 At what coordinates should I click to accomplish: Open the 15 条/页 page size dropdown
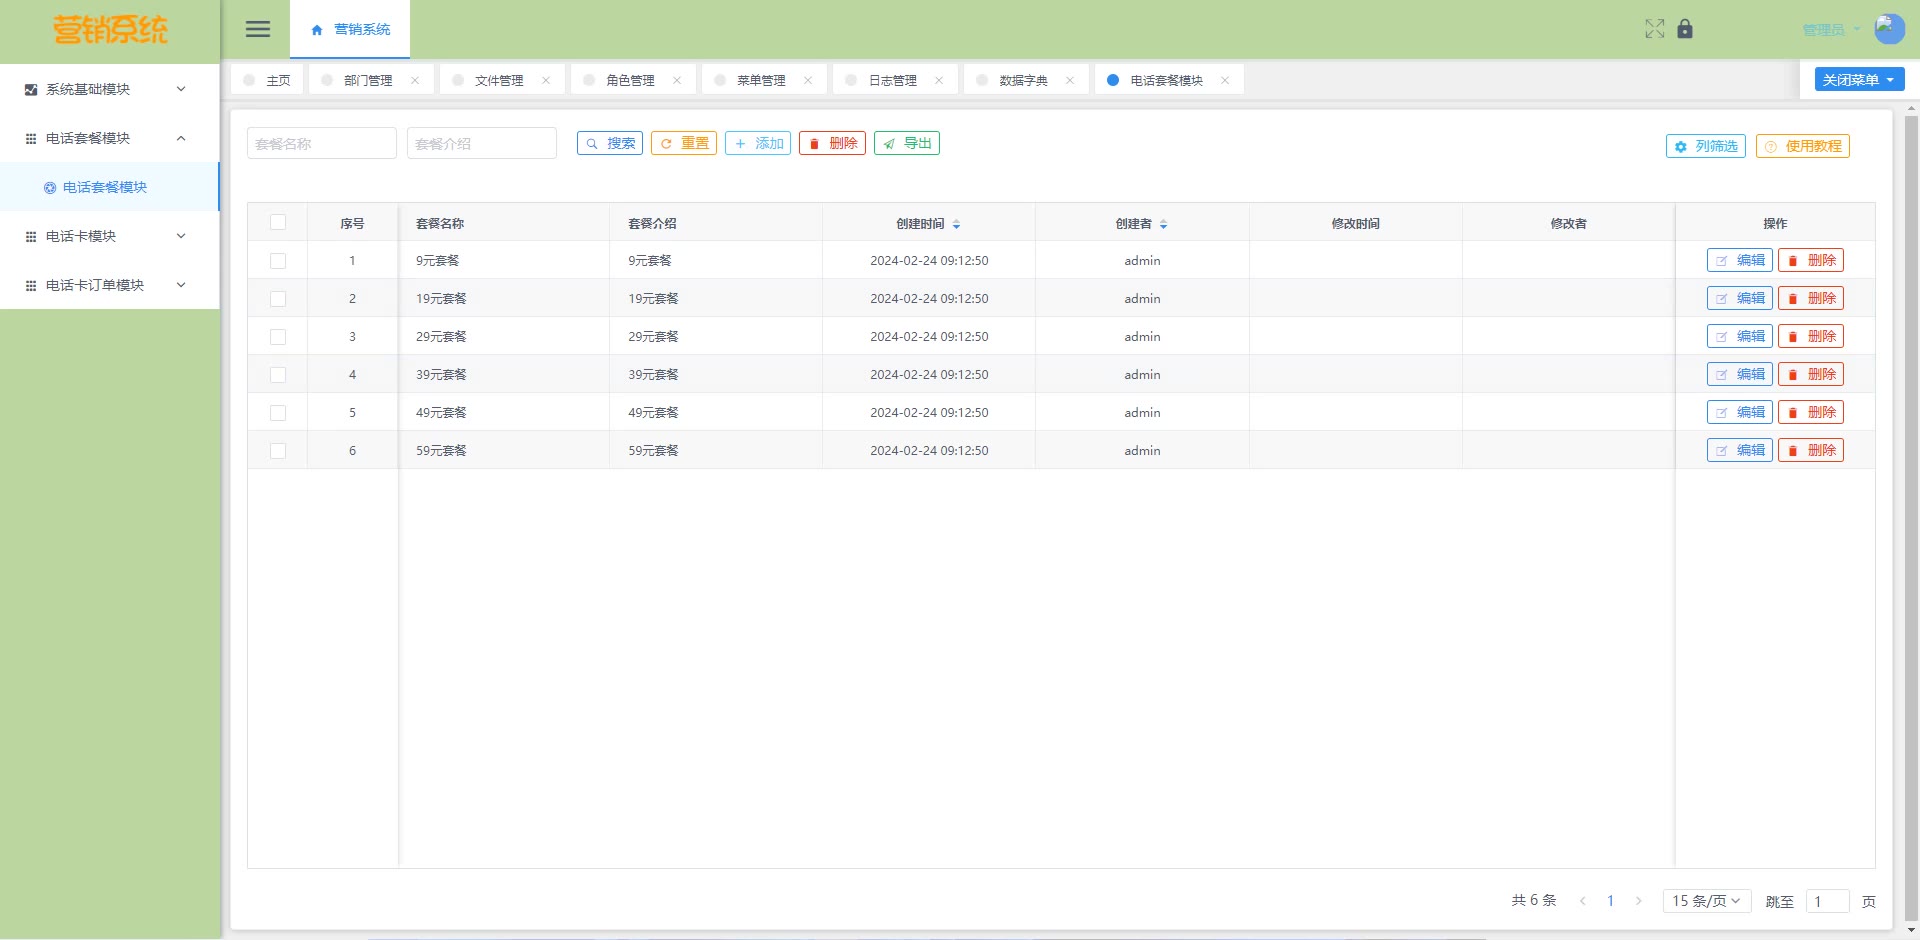click(x=1706, y=901)
